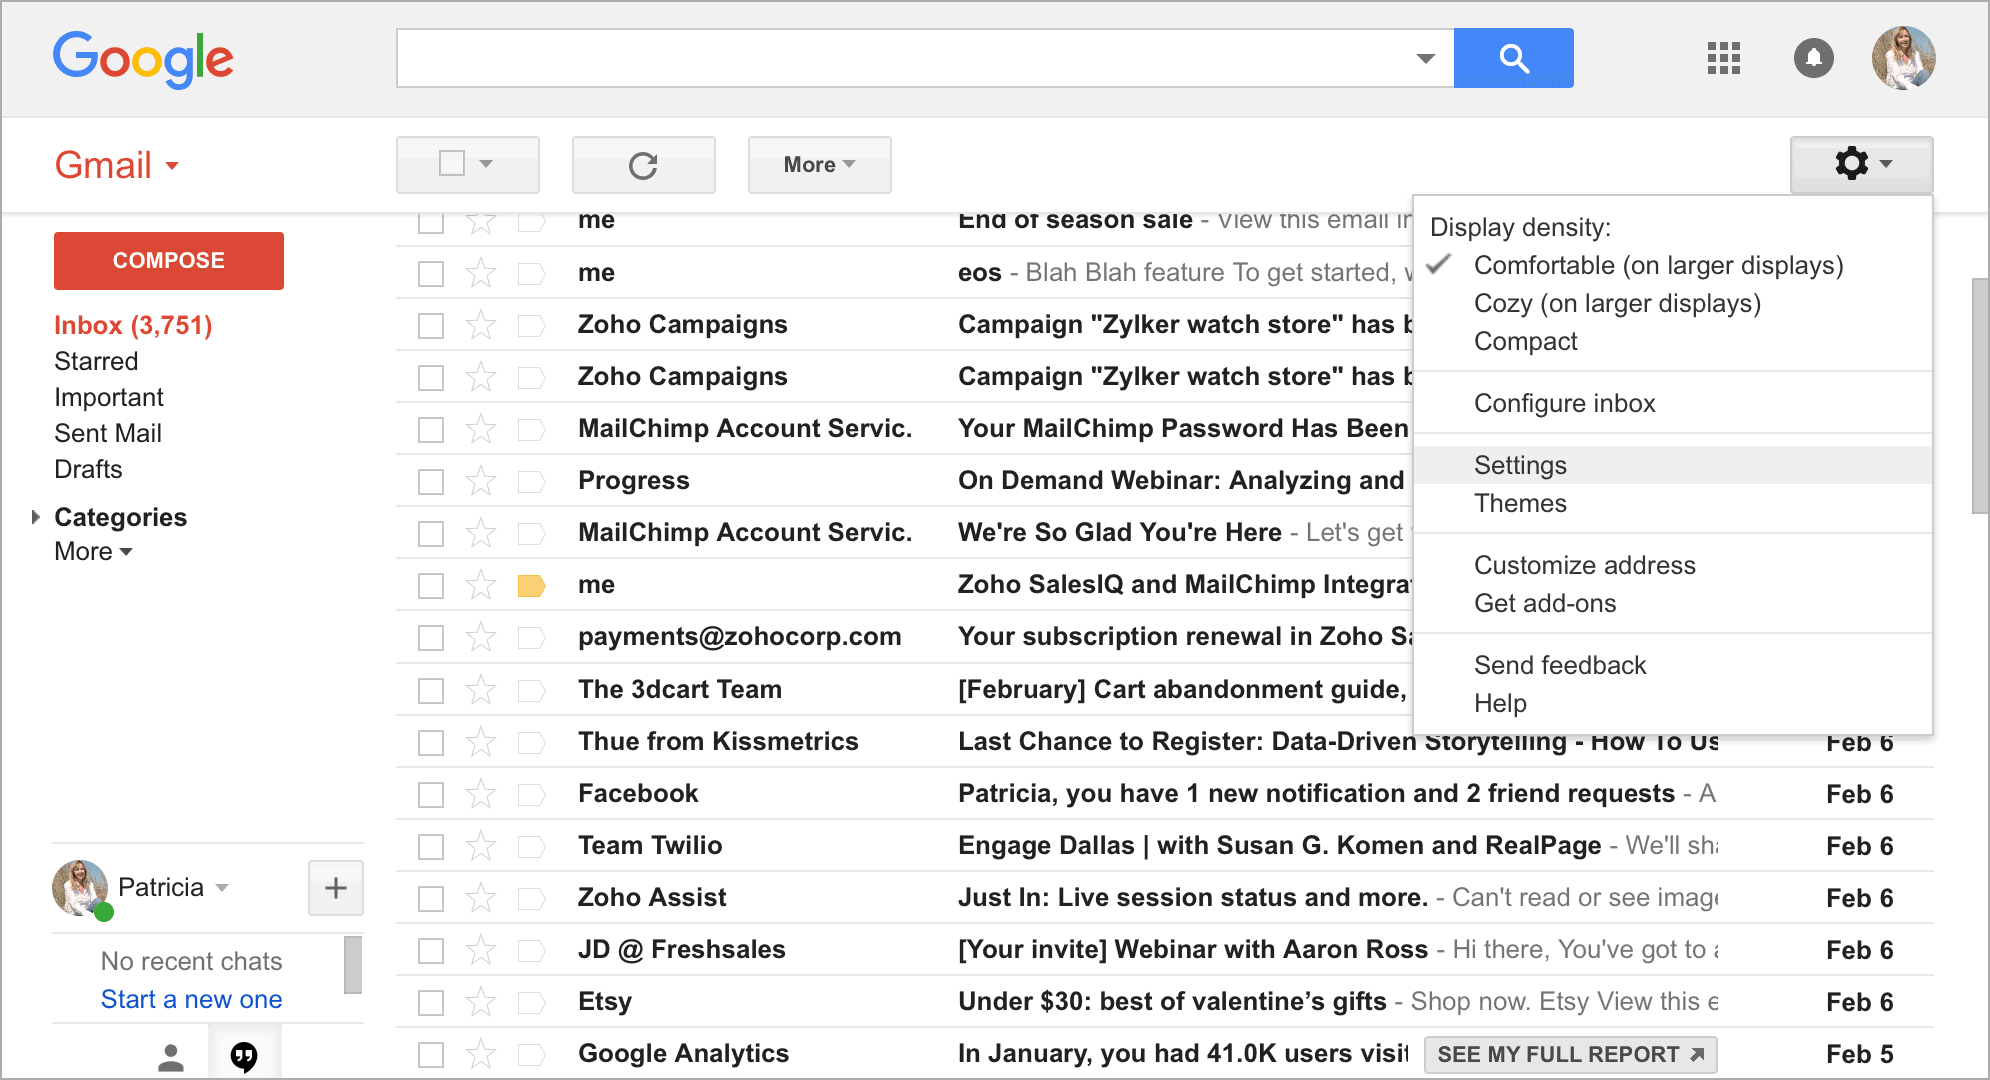
Task: Open the settings gear menu
Action: 1852,164
